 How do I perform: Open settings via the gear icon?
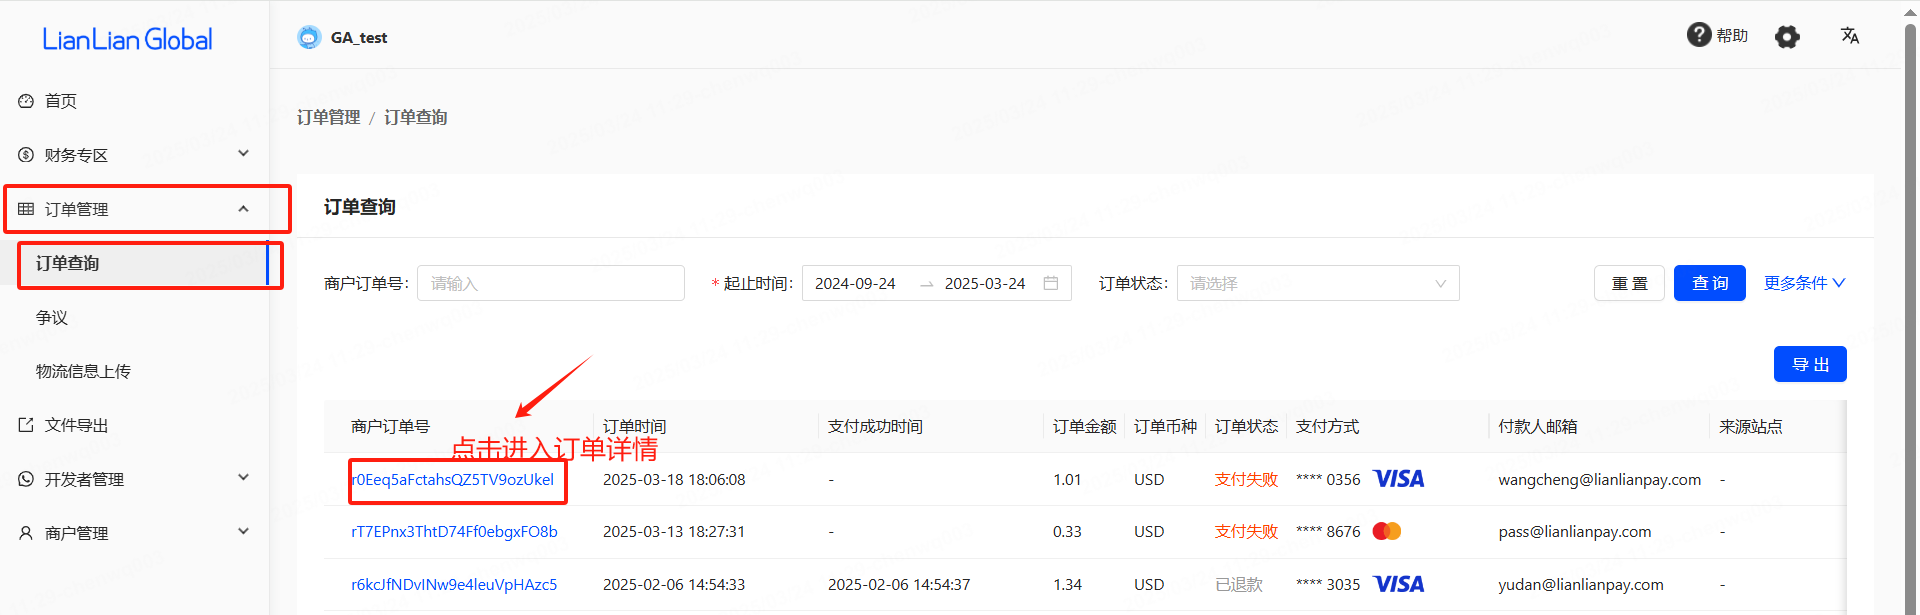[1787, 37]
